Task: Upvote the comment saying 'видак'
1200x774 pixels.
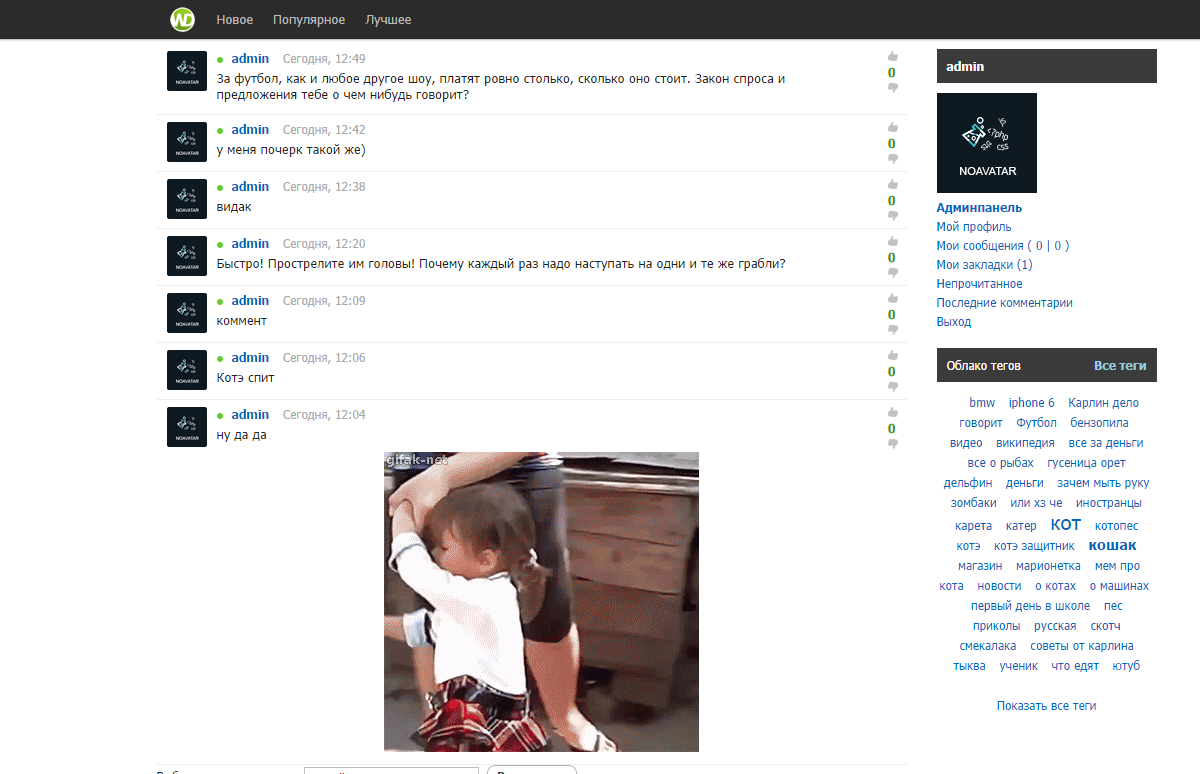Action: pos(893,185)
